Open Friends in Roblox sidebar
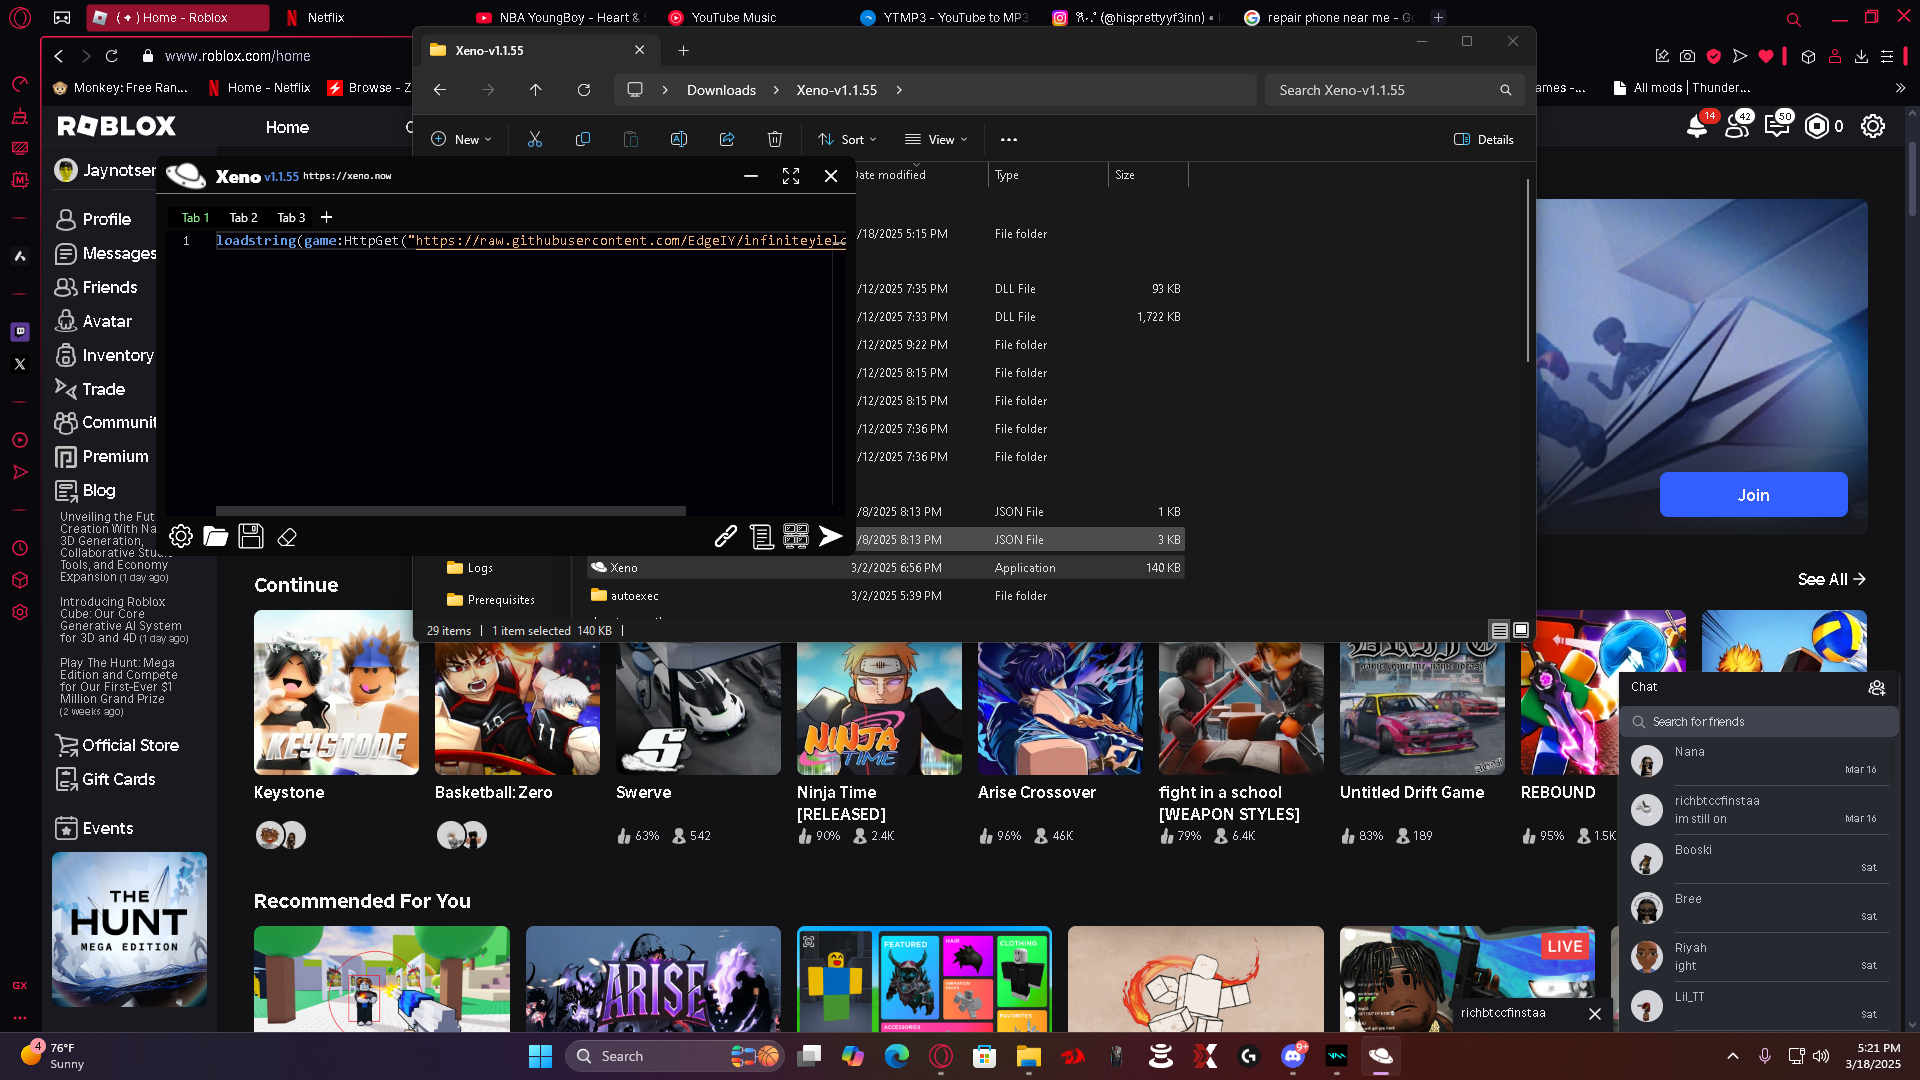The width and height of the screenshot is (1920, 1080). click(96, 288)
